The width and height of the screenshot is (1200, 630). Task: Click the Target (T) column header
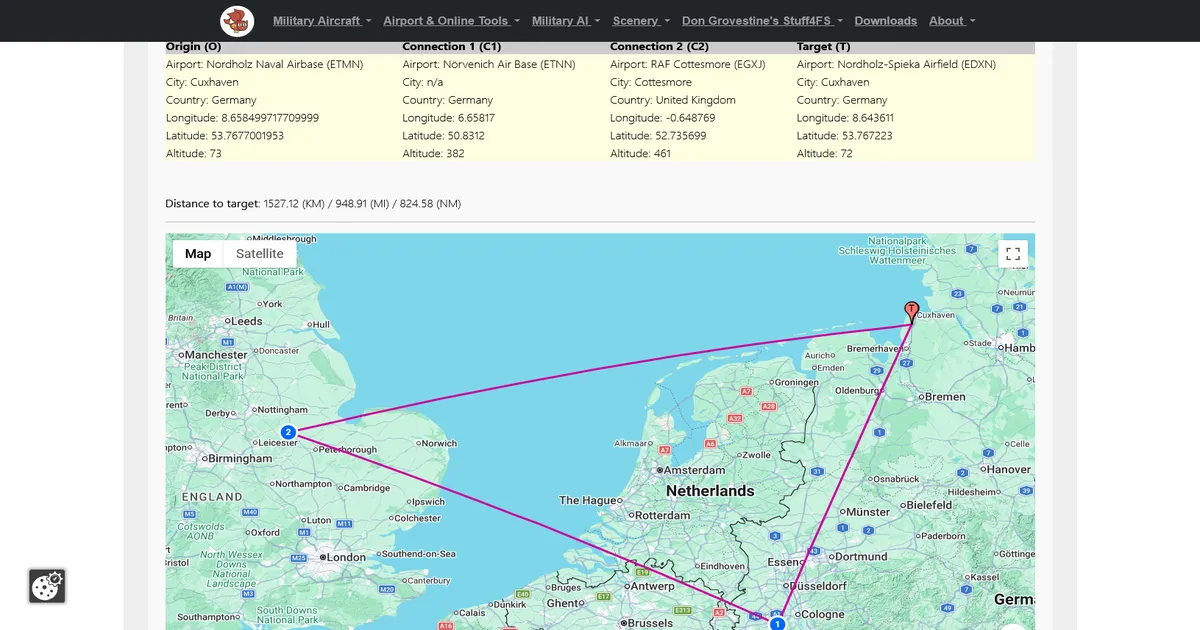824,47
